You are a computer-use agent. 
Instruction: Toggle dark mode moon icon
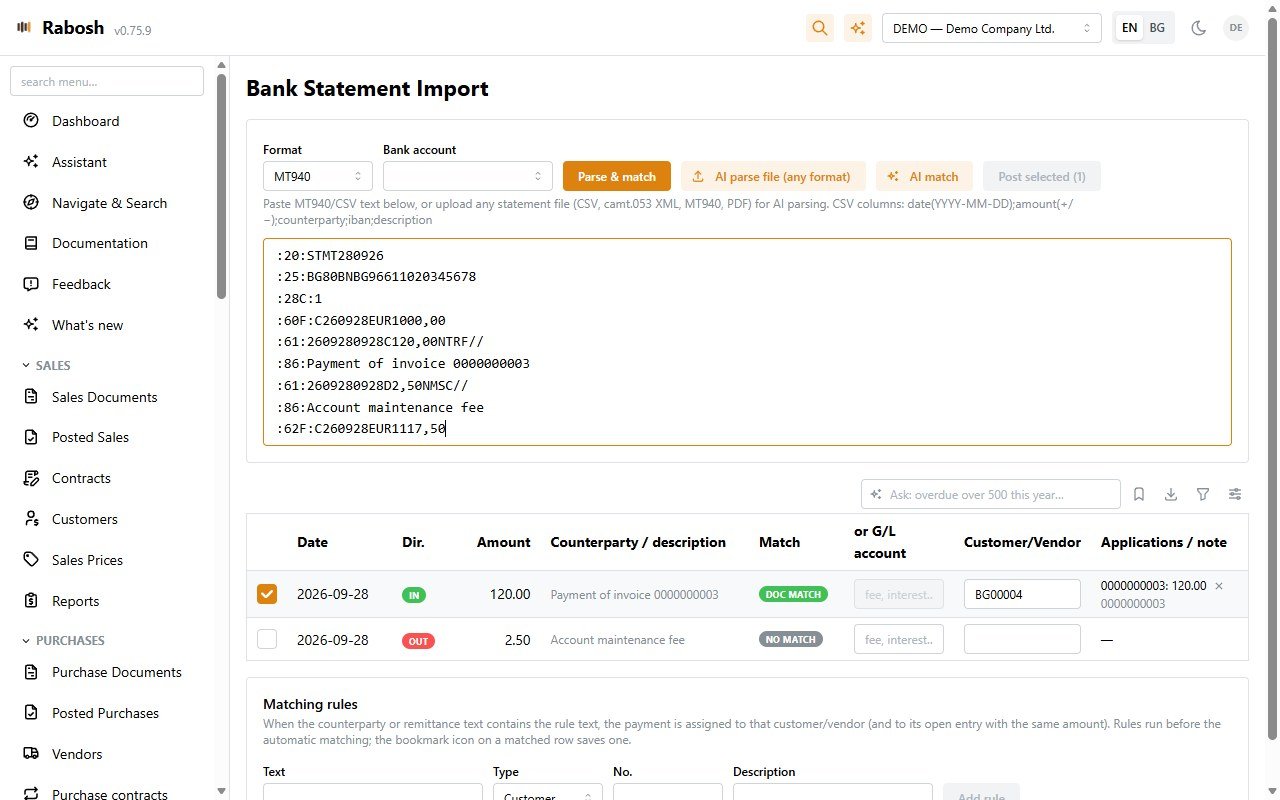tap(1198, 28)
